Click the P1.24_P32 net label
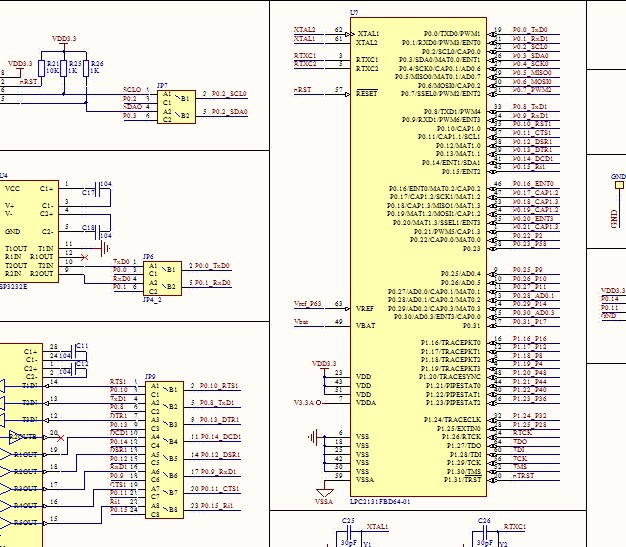The width and height of the screenshot is (626, 547). 529,415
